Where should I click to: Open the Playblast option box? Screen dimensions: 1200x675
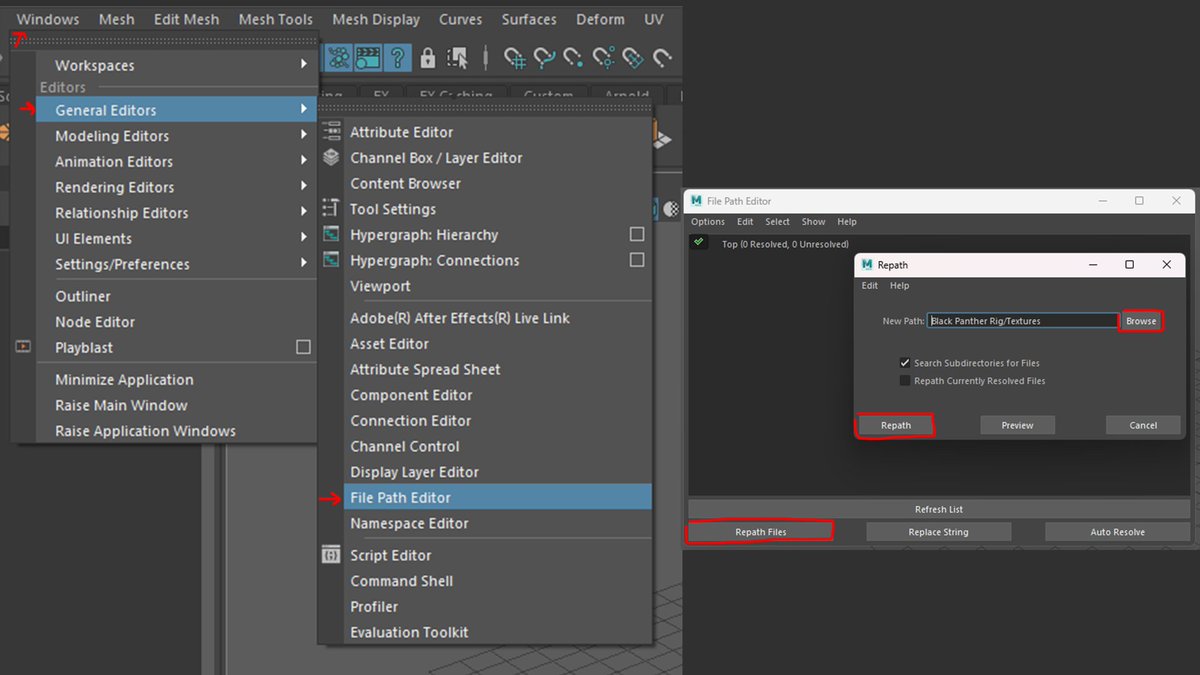click(x=303, y=347)
